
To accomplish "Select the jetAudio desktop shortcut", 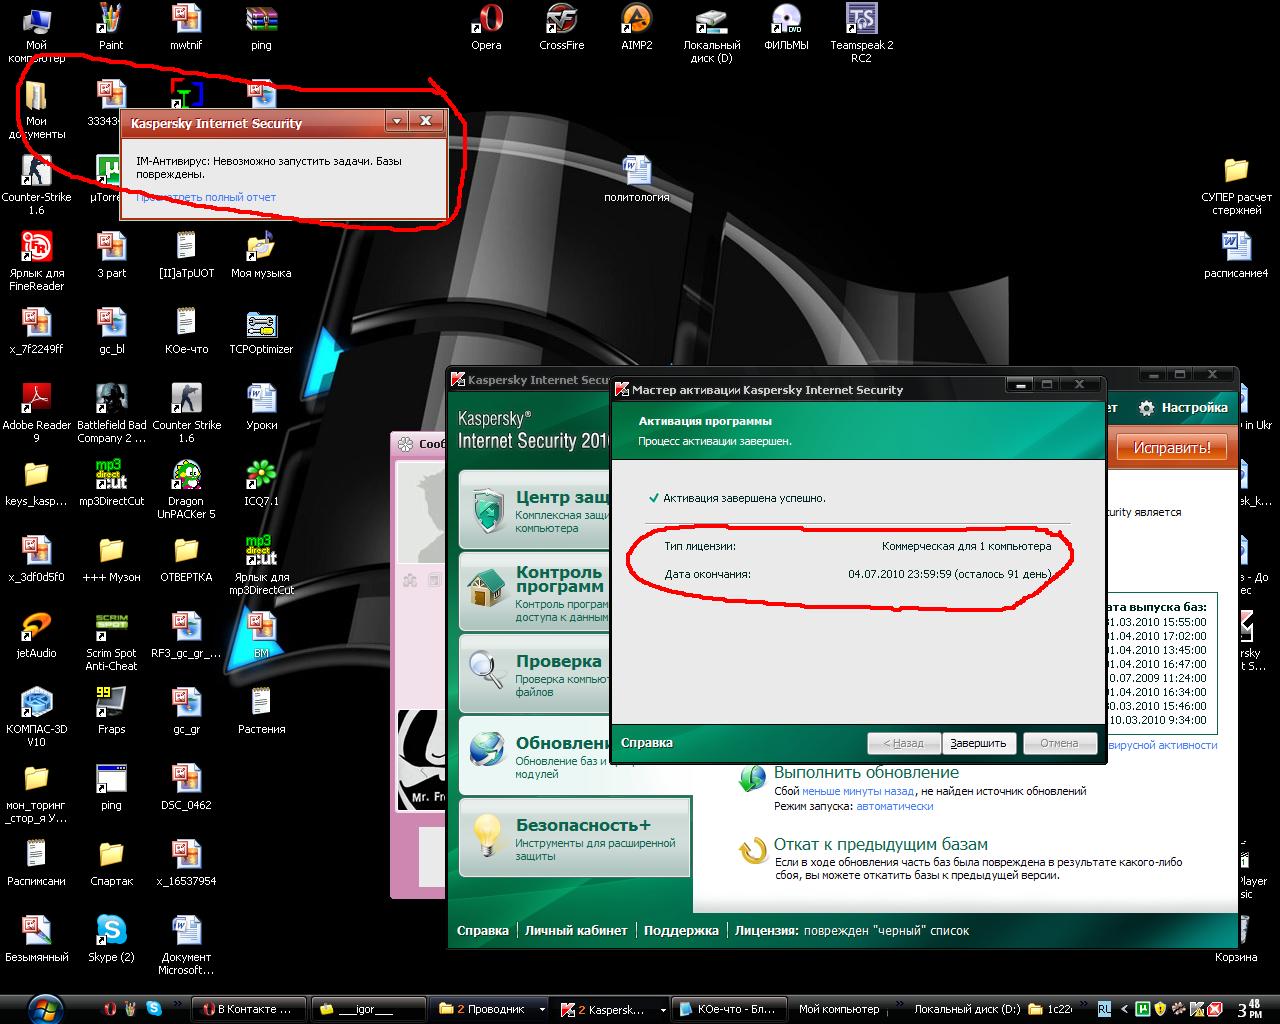I will 36,635.
